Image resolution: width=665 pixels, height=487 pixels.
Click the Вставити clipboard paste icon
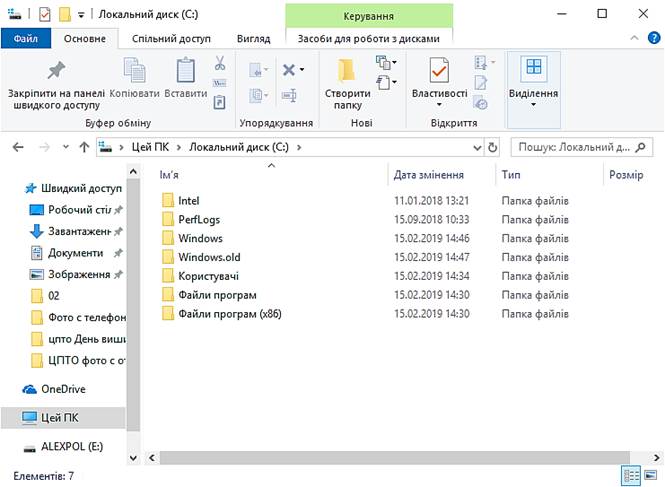[186, 70]
